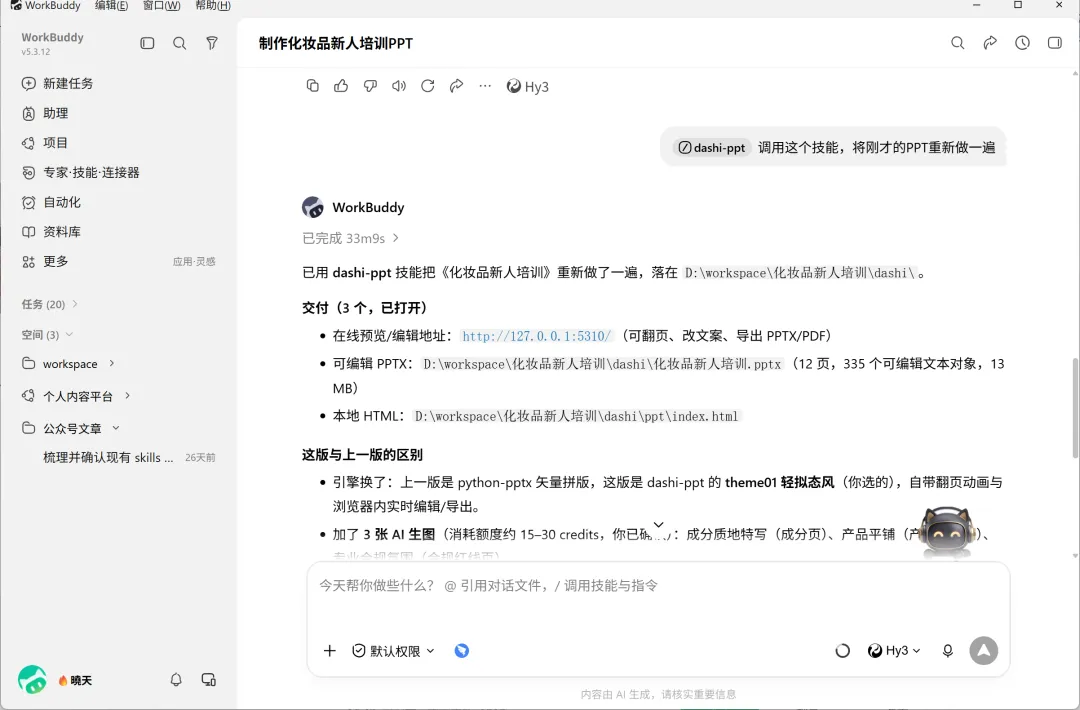Screen dimensions: 1080x710
Task: Open the 窗口(W) menu
Action: coord(161,6)
